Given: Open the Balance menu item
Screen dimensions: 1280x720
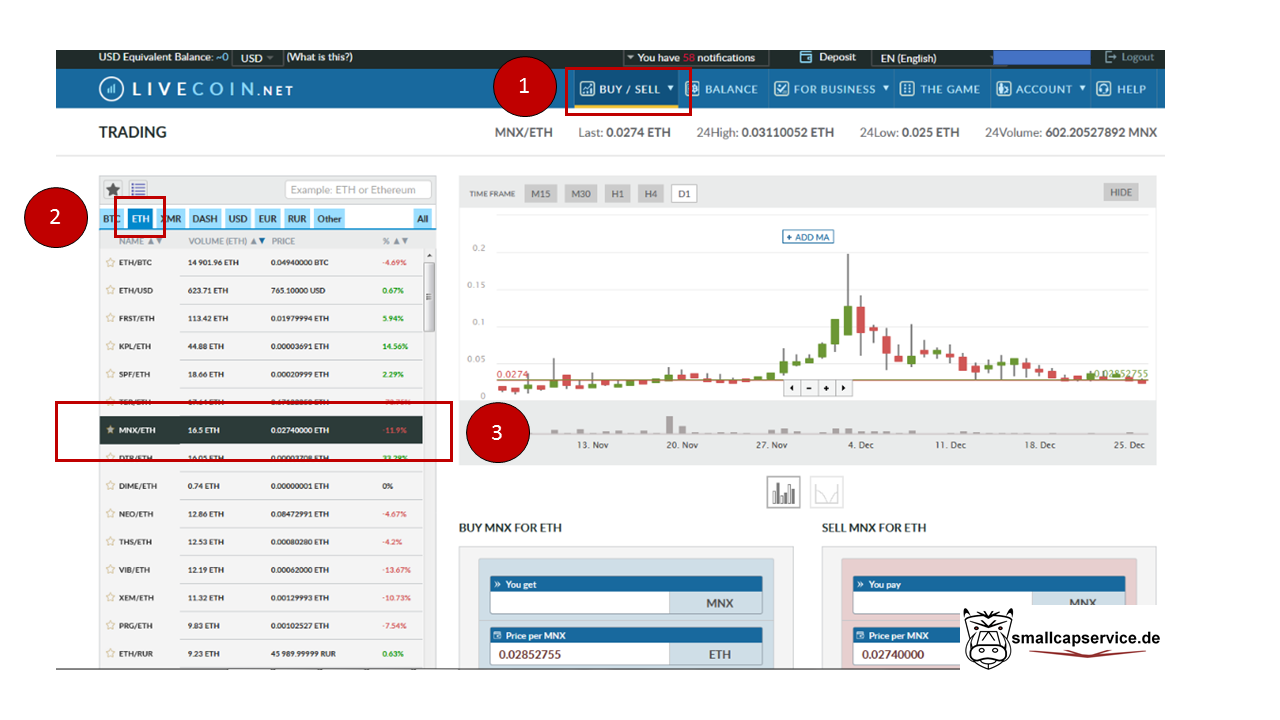Looking at the screenshot, I should [722, 89].
